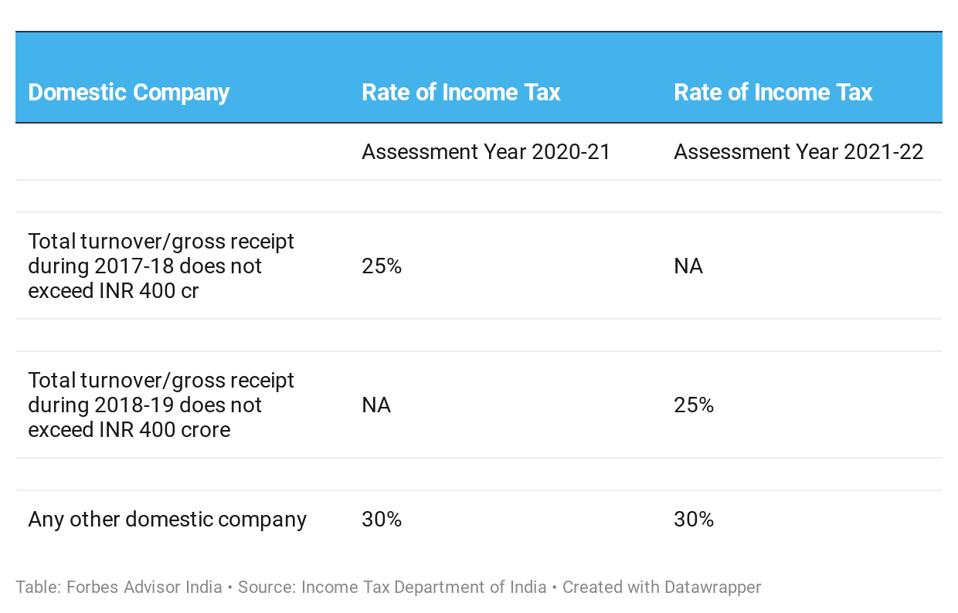Click the Assessment Year 2020-21 subheading
This screenshot has width=958, height=613.
pos(486,152)
